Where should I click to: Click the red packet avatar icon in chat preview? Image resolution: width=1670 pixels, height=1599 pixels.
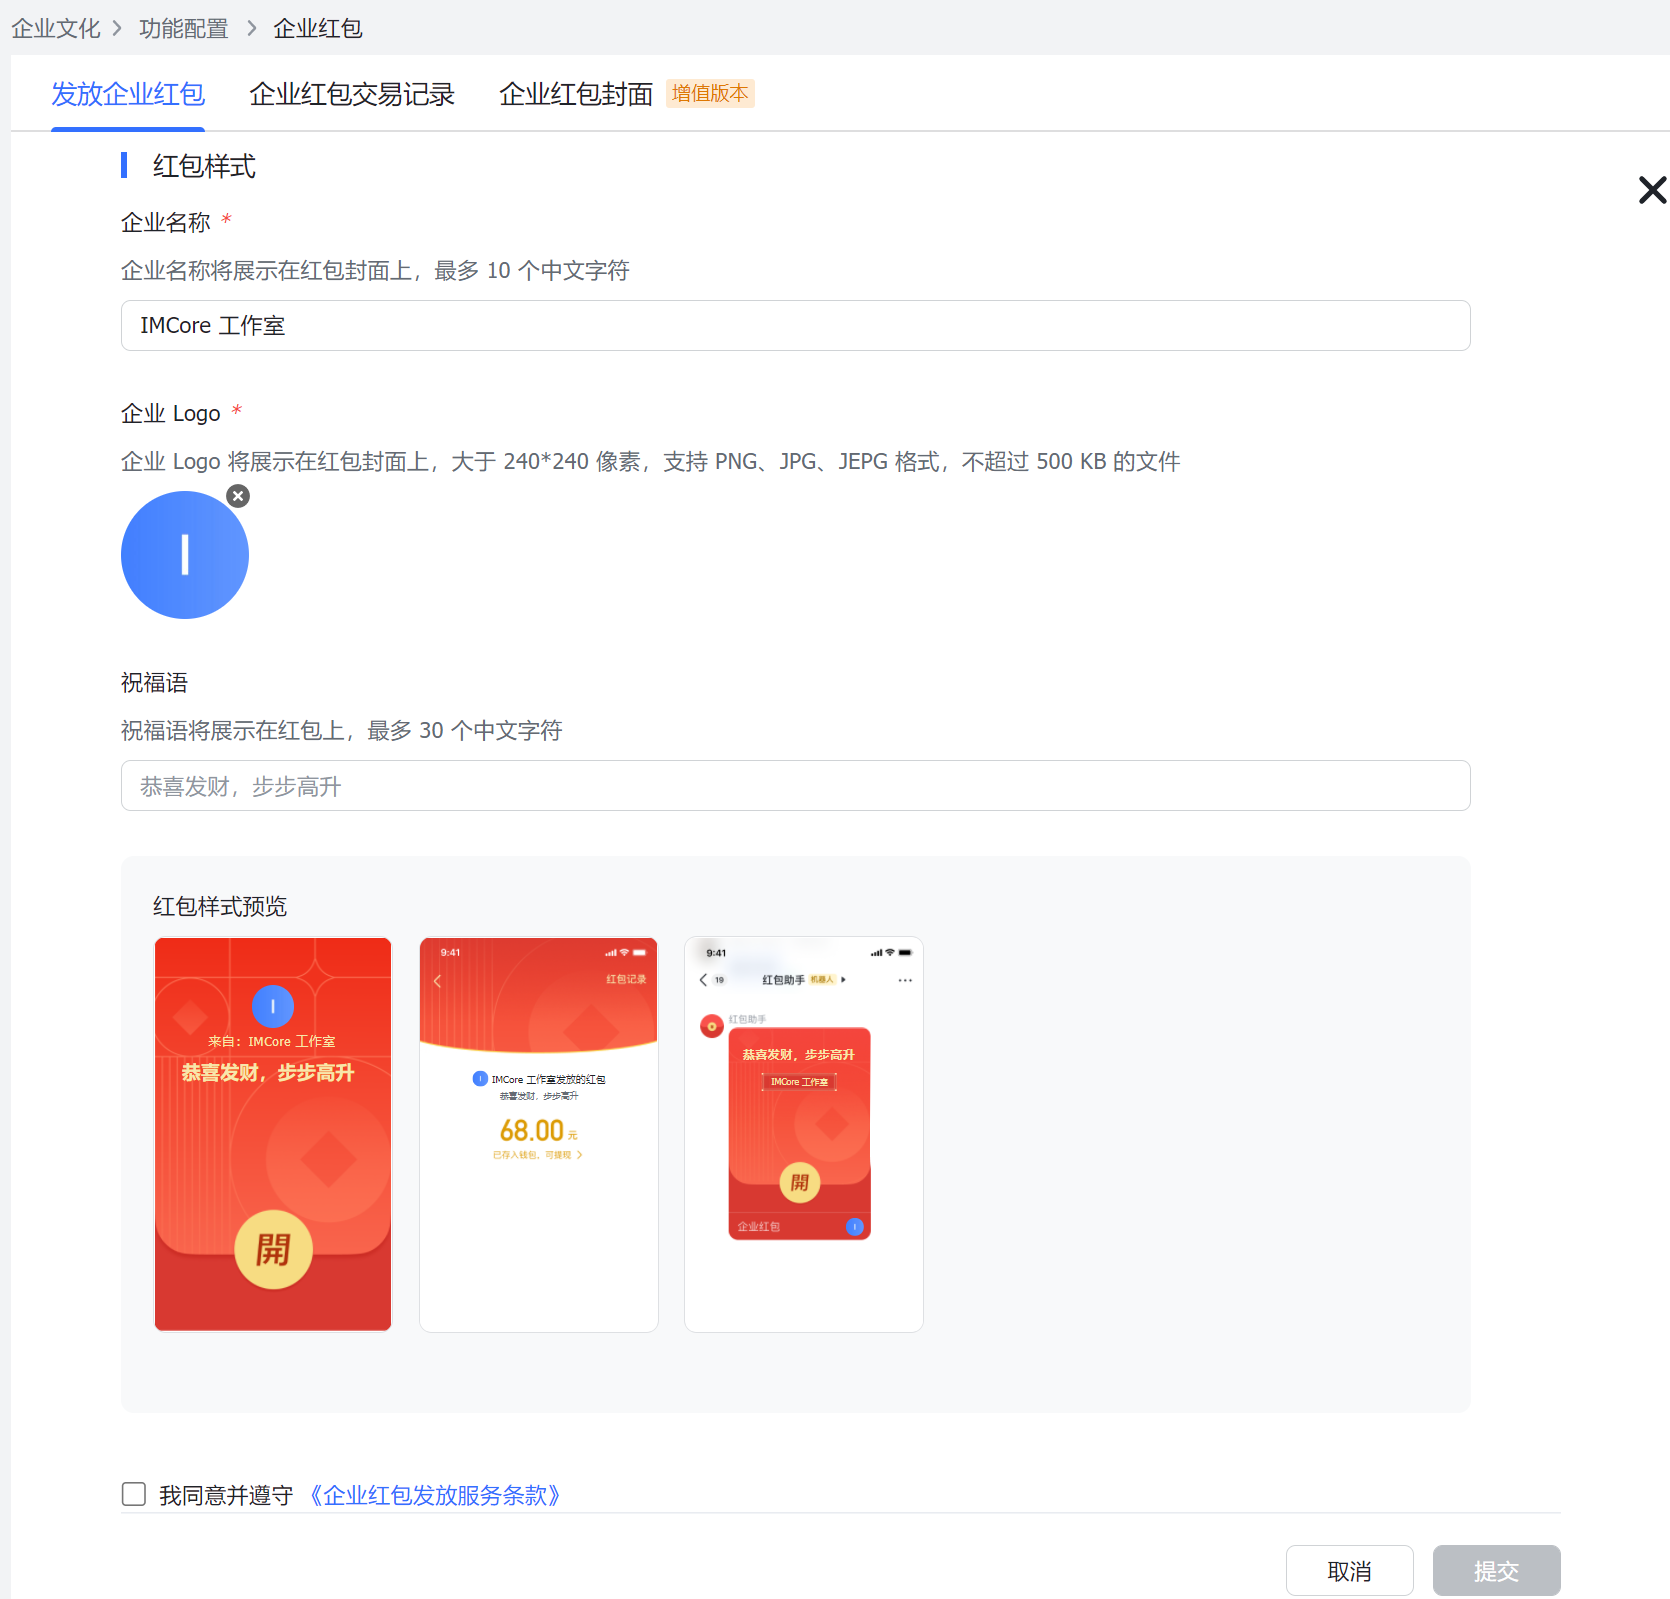pyautogui.click(x=712, y=1026)
